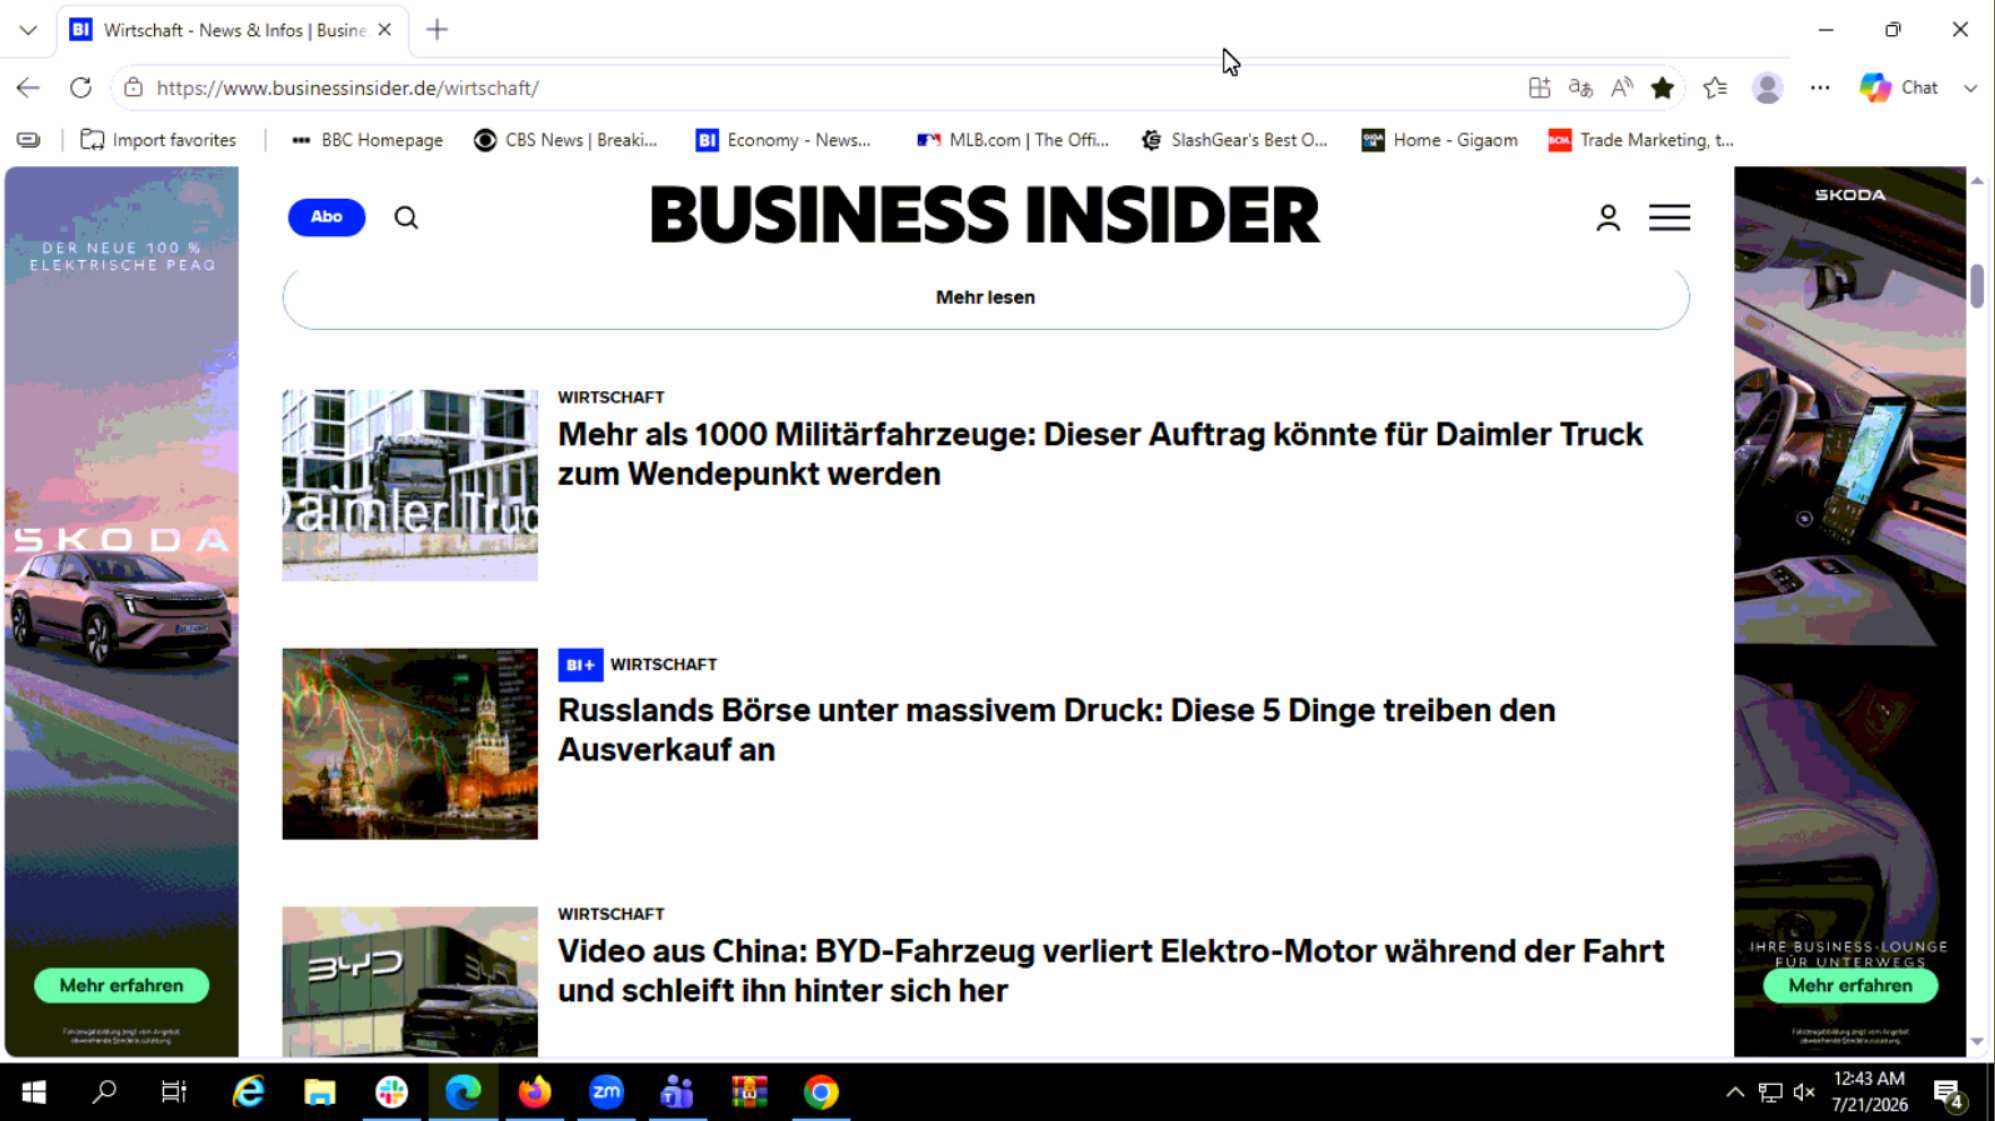Click the favorites bar icon at far left
Image resolution: width=1995 pixels, height=1121 pixels.
click(x=29, y=140)
